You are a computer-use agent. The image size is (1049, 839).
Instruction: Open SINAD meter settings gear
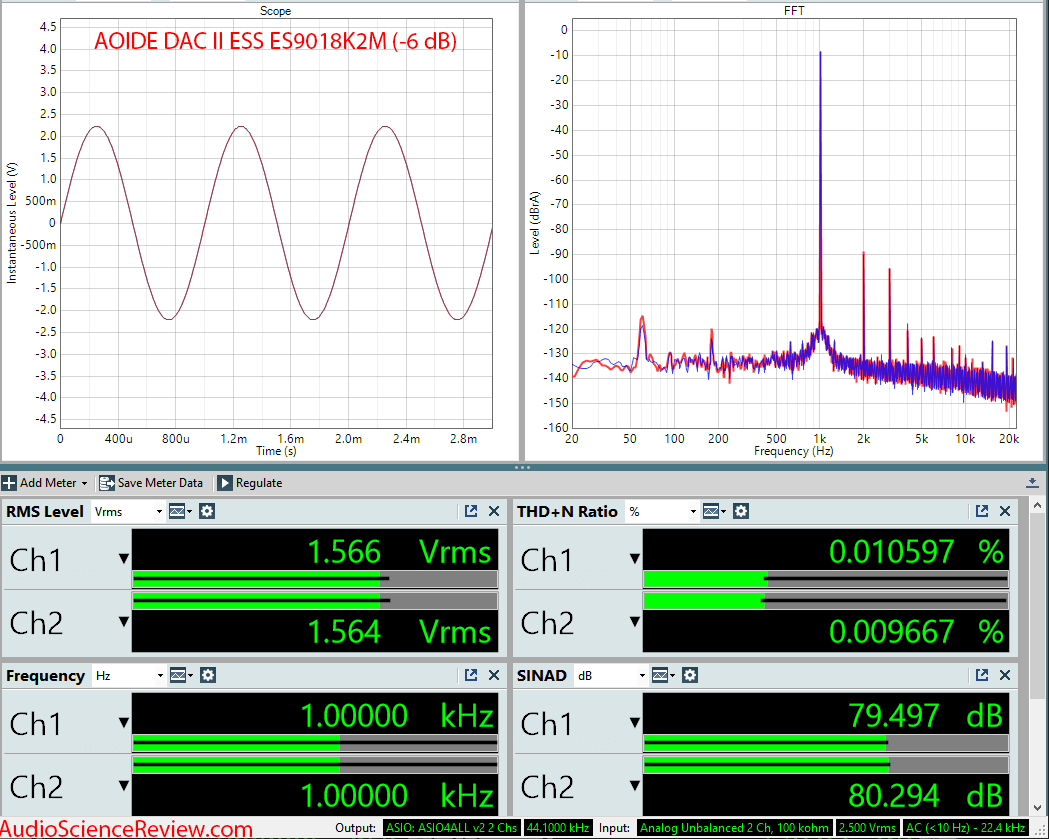pos(690,676)
